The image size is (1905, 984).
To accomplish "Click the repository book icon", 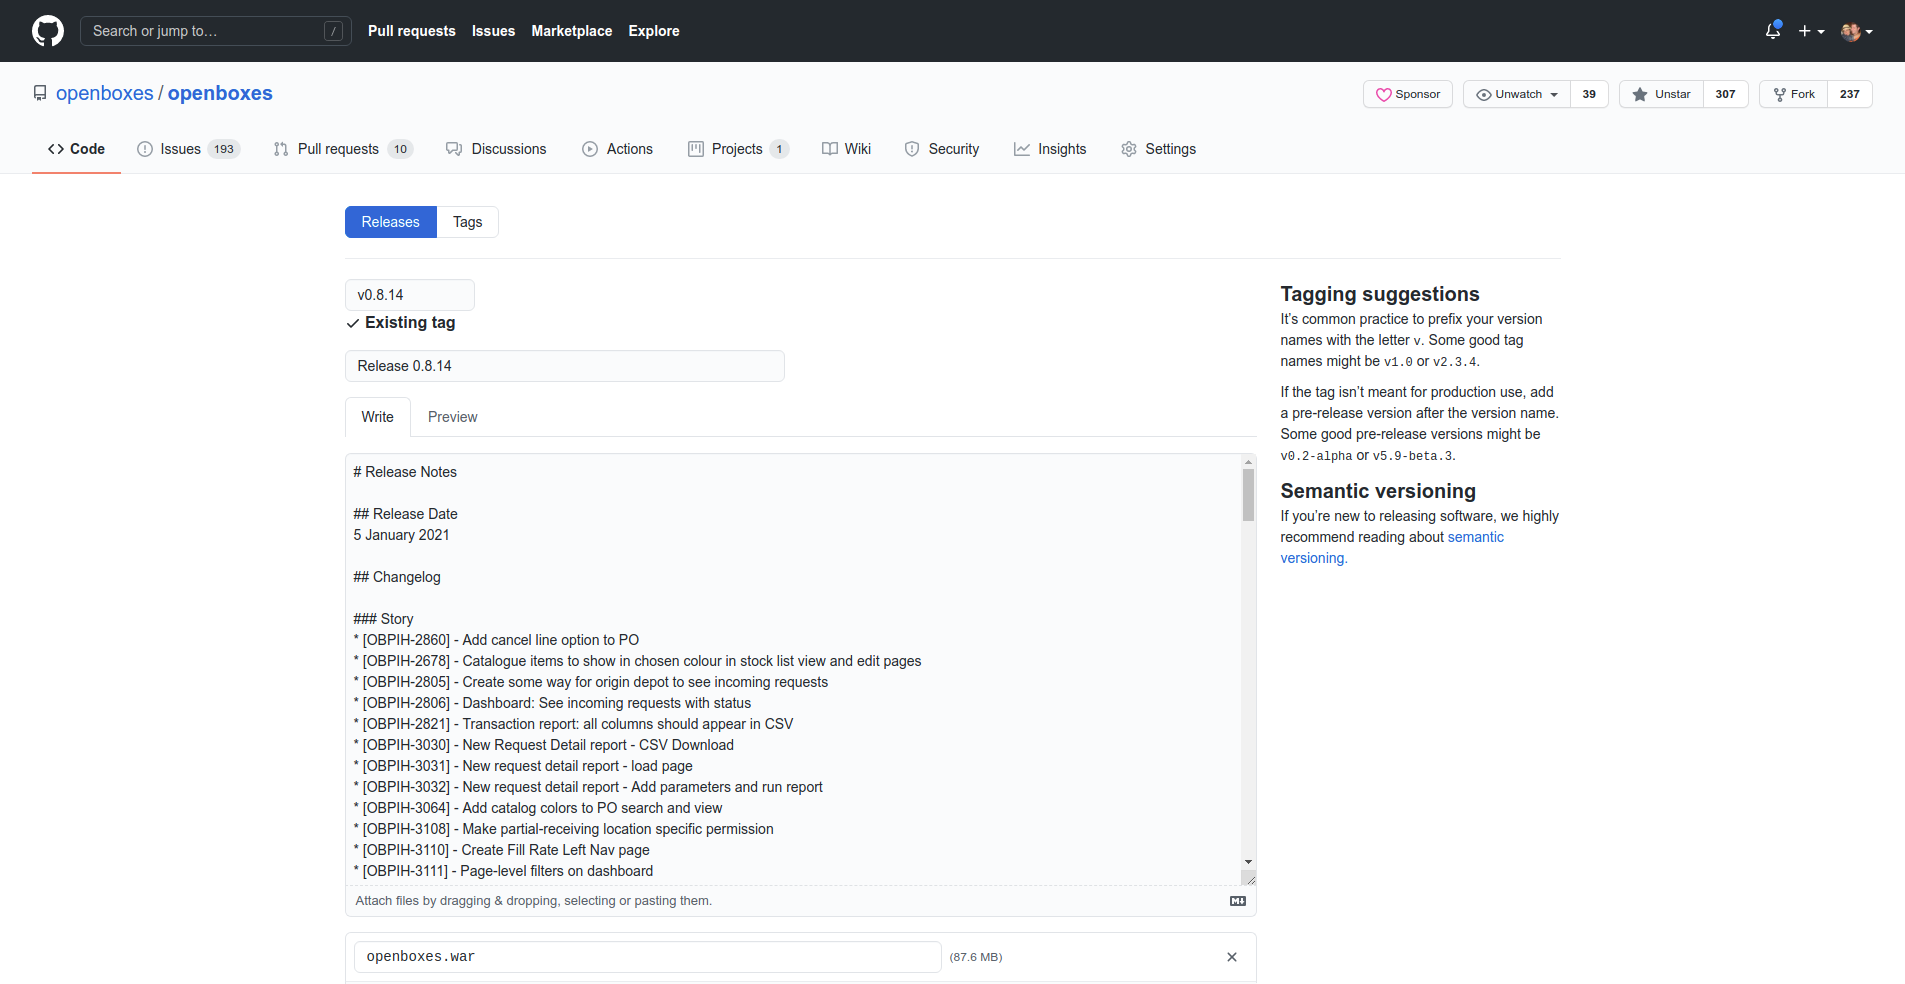I will pos(40,93).
